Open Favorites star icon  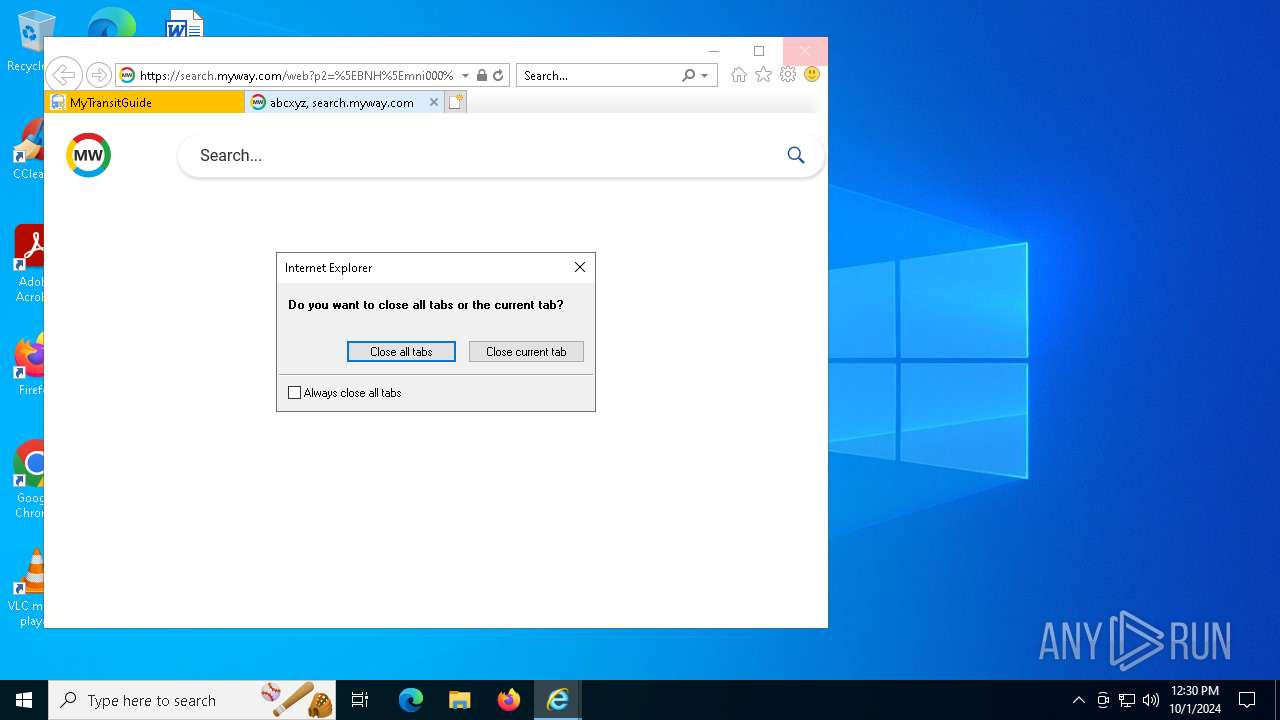point(763,75)
